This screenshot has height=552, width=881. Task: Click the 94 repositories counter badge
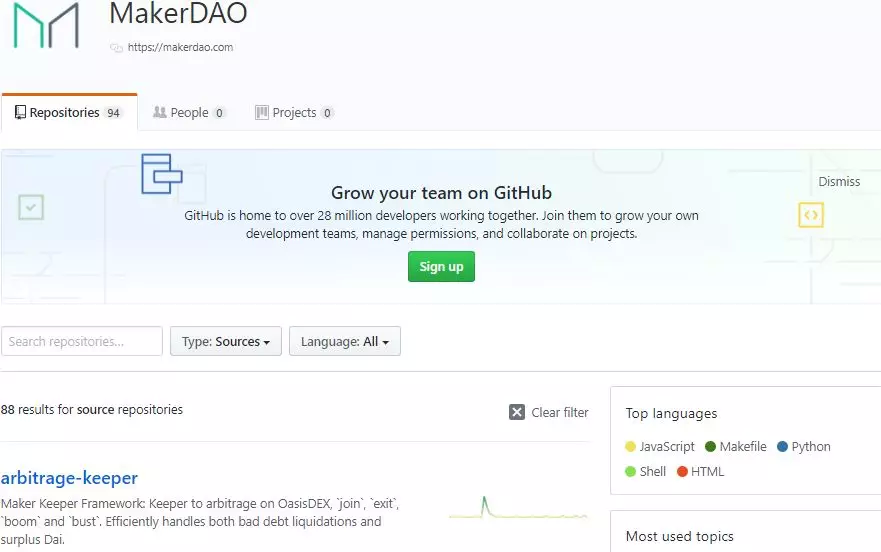[113, 113]
